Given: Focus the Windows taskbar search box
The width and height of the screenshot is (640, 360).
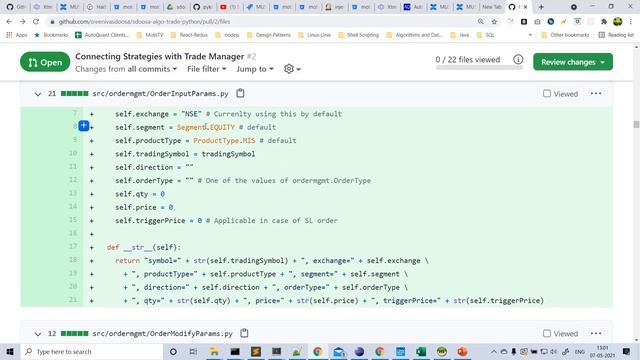Looking at the screenshot, I should coord(92,351).
